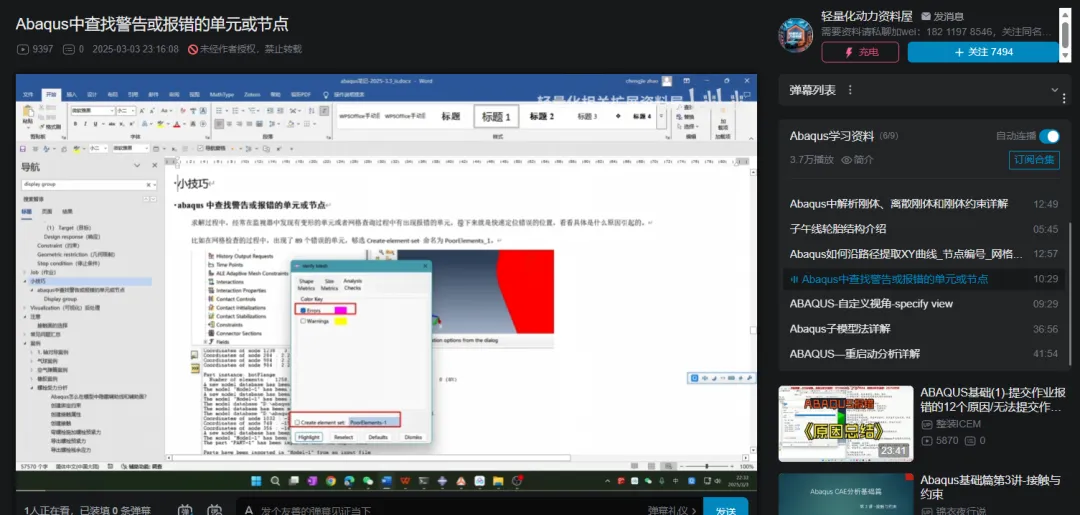Collapse the 案例 tree node
This screenshot has height=515, width=1080.
pos(25,343)
